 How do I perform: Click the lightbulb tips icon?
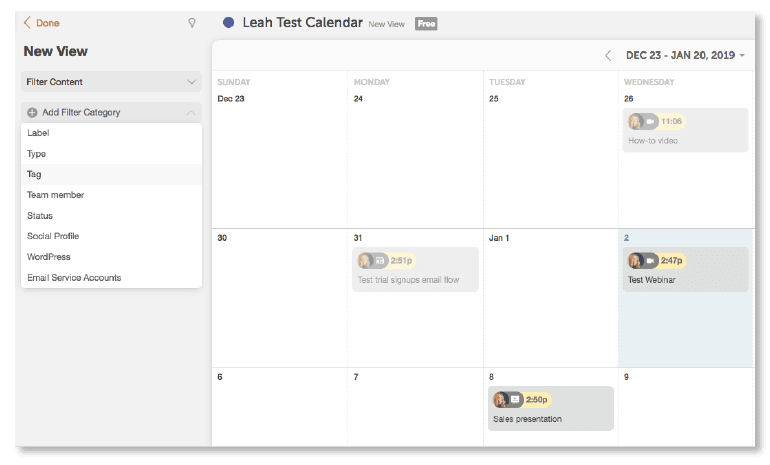coord(192,22)
